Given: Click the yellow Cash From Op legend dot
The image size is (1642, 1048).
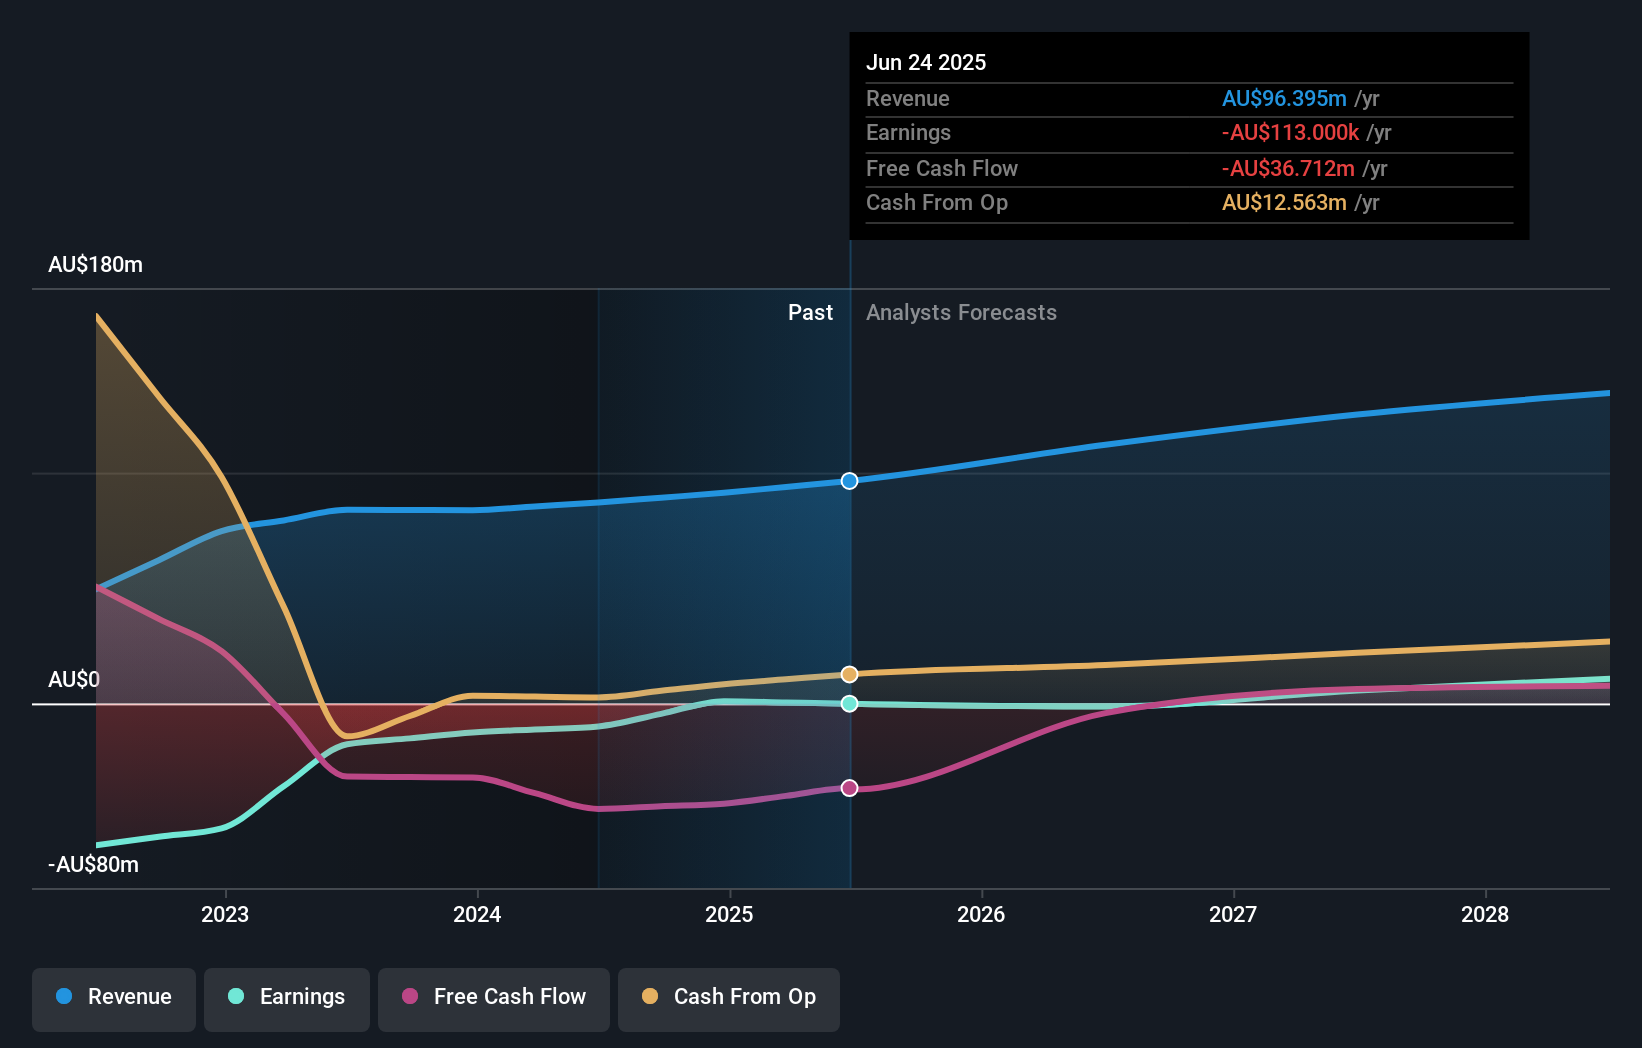Looking at the screenshot, I should coord(649,997).
